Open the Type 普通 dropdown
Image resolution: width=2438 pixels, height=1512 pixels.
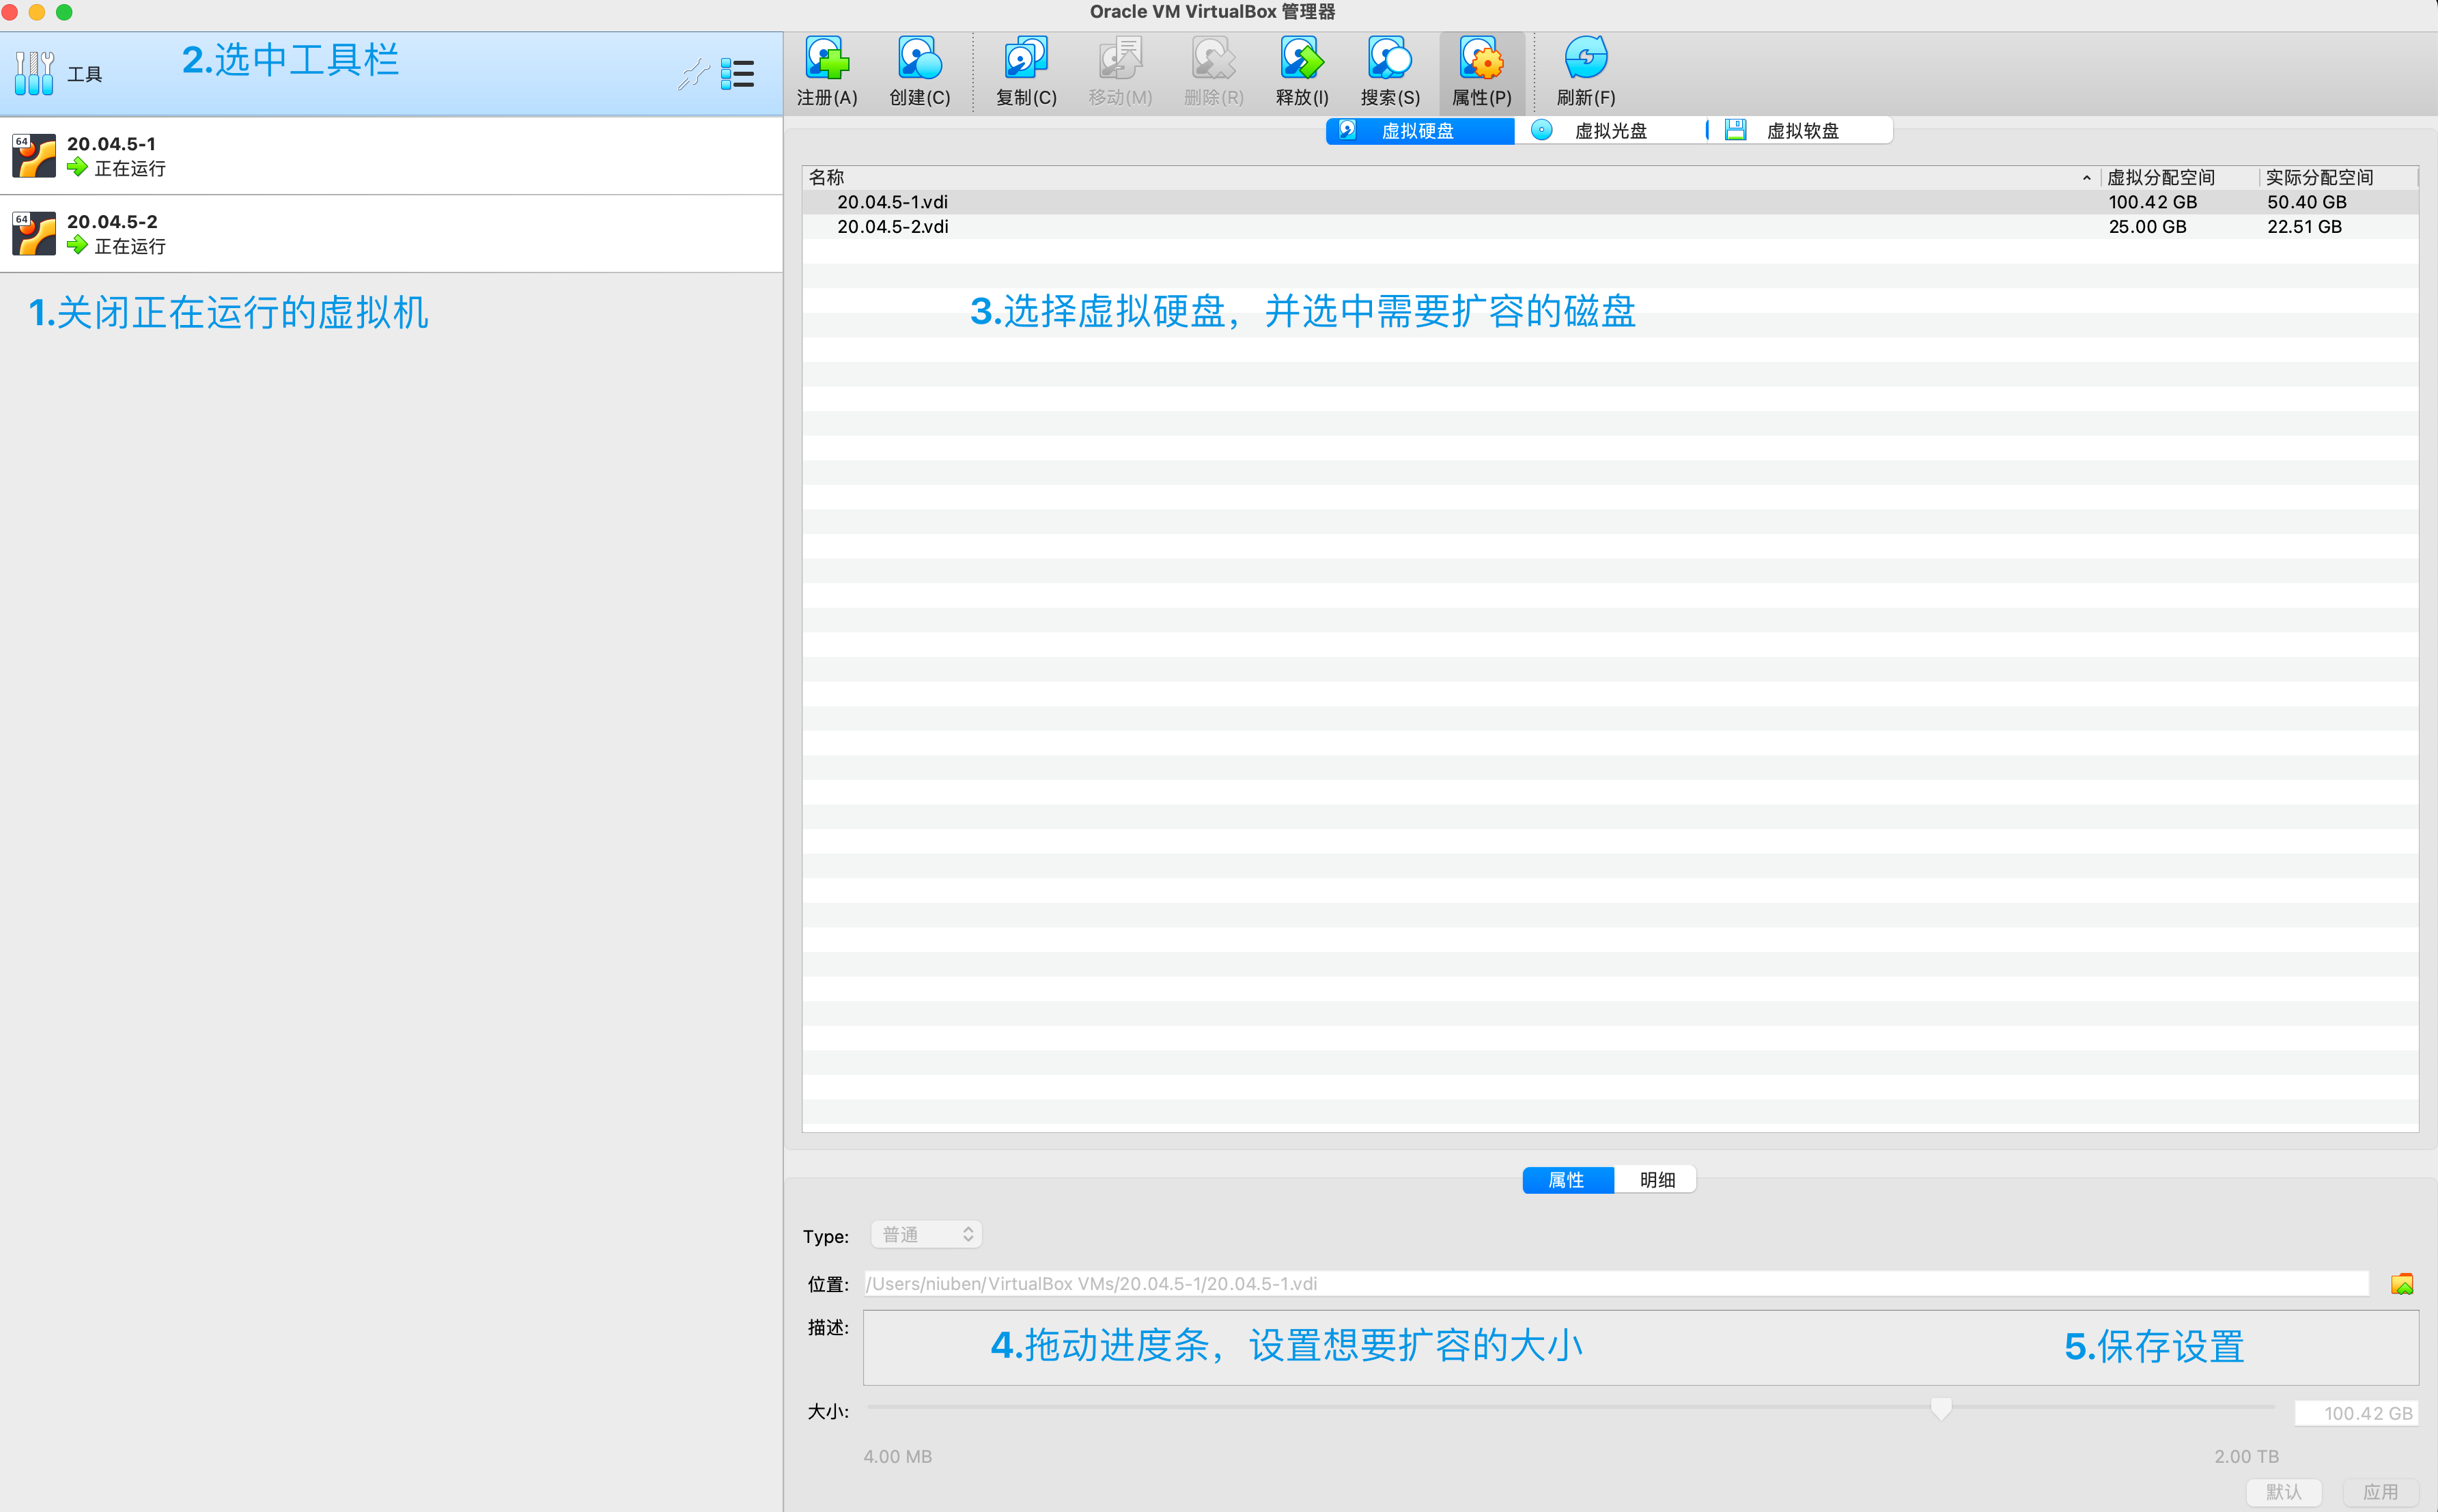[x=926, y=1234]
